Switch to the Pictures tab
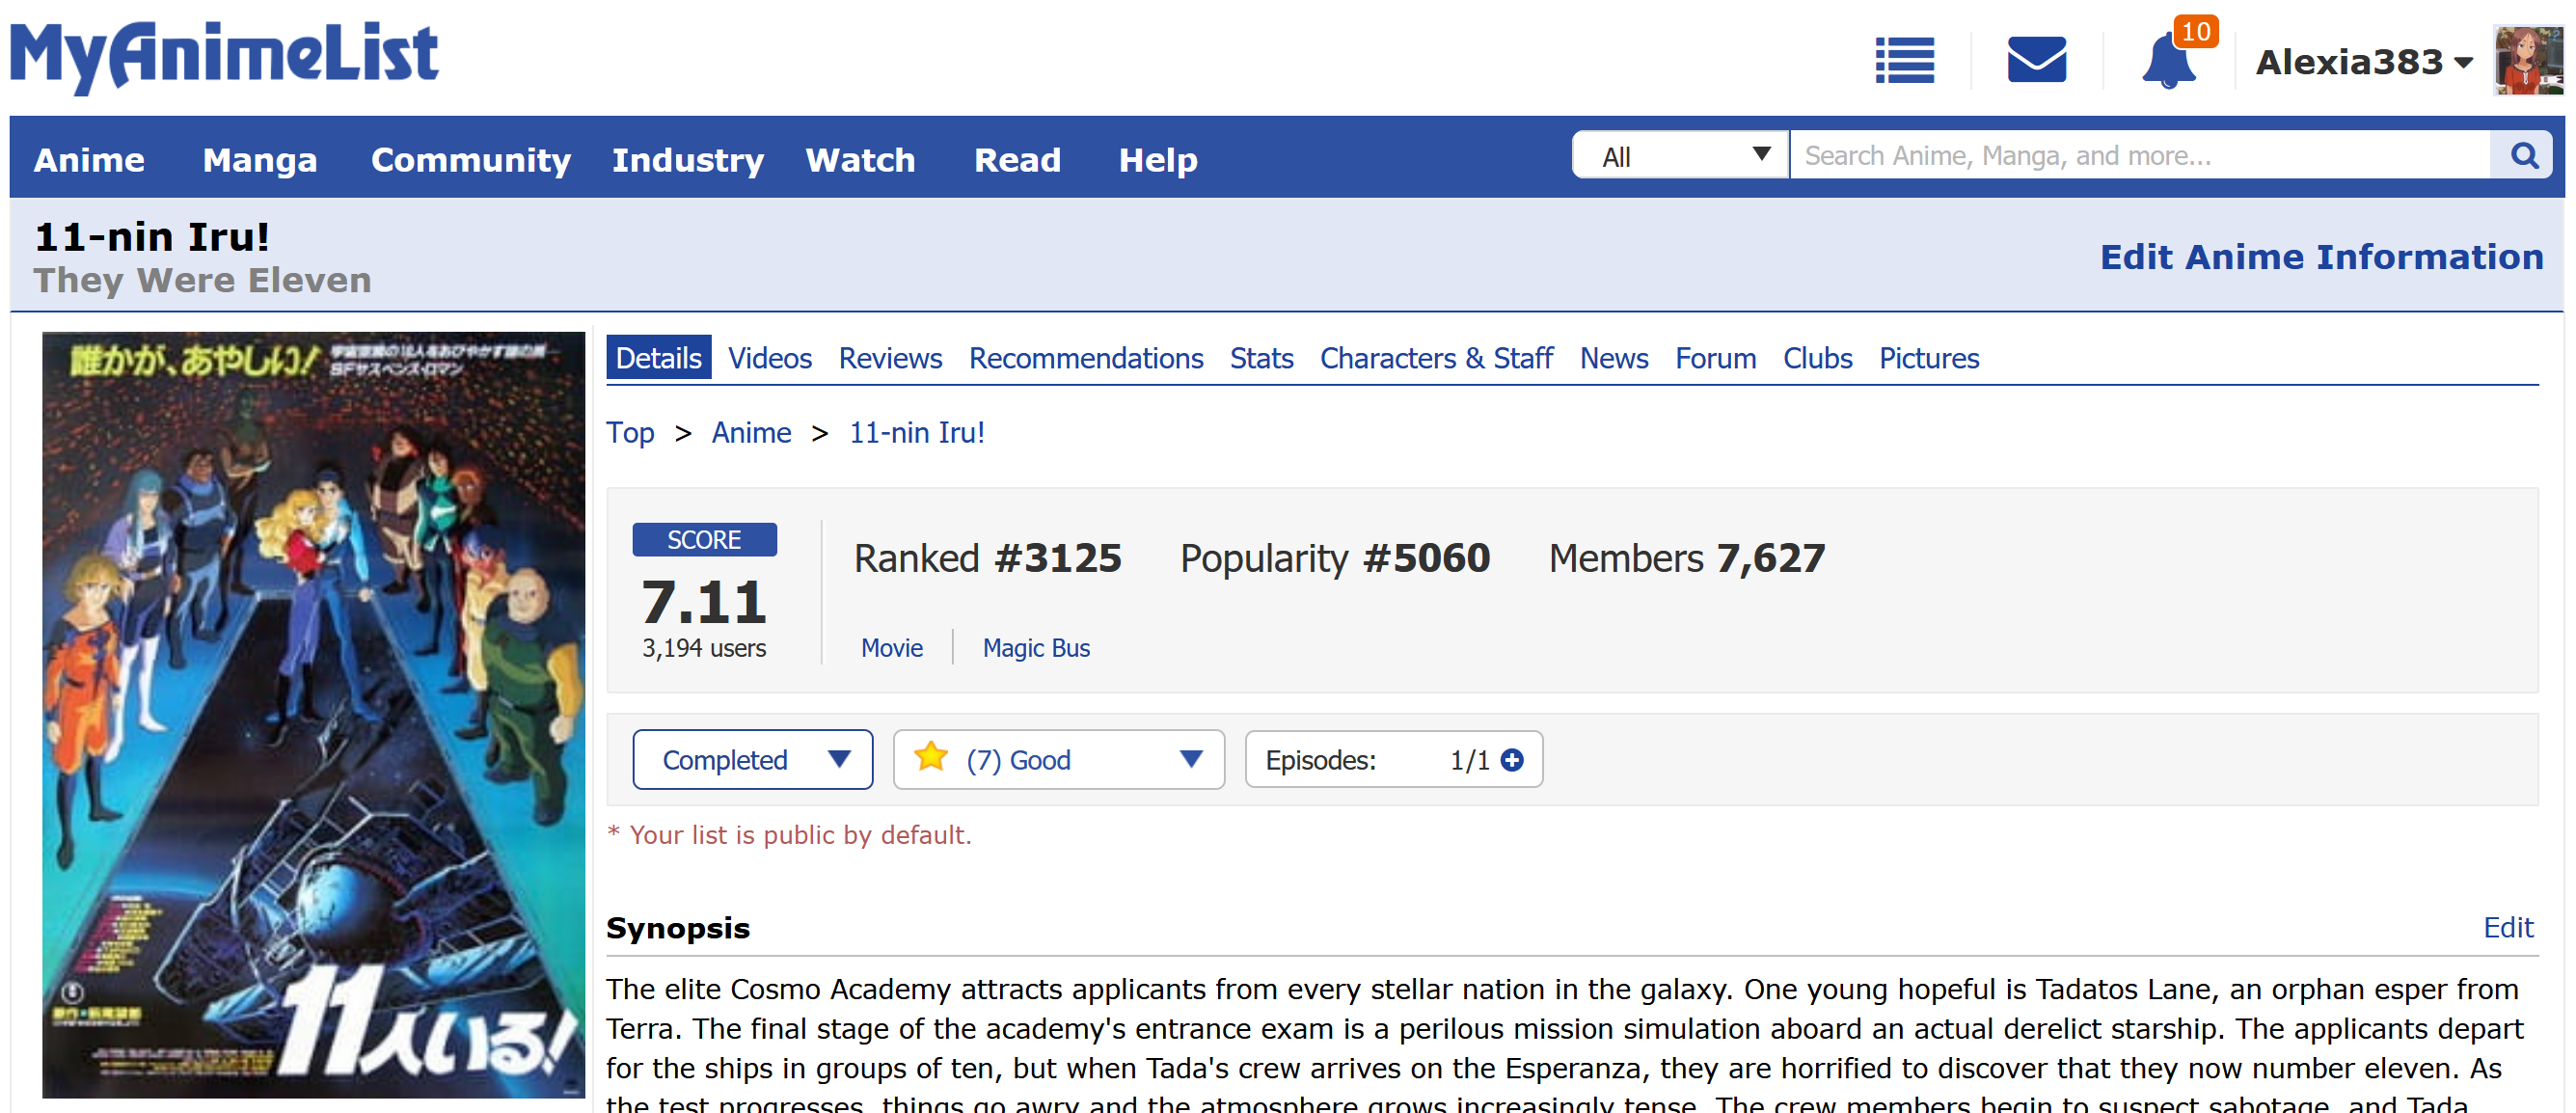Image resolution: width=2576 pixels, height=1113 pixels. (x=1929, y=358)
